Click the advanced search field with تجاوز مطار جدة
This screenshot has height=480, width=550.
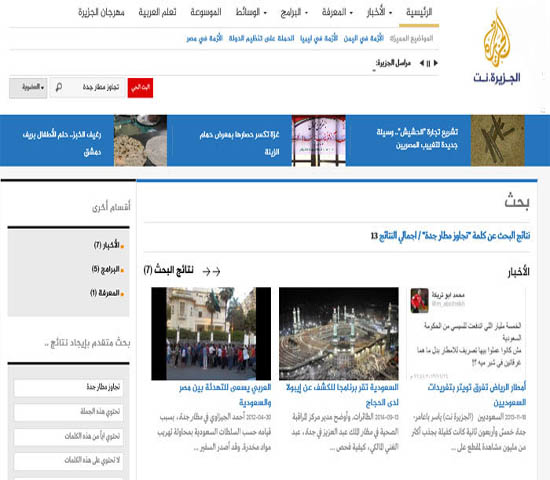point(68,387)
